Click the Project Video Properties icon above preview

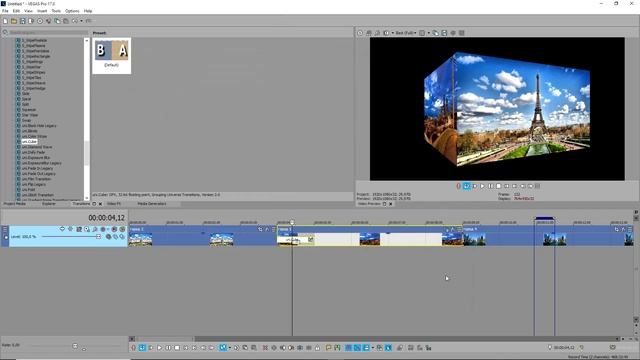(x=360, y=33)
